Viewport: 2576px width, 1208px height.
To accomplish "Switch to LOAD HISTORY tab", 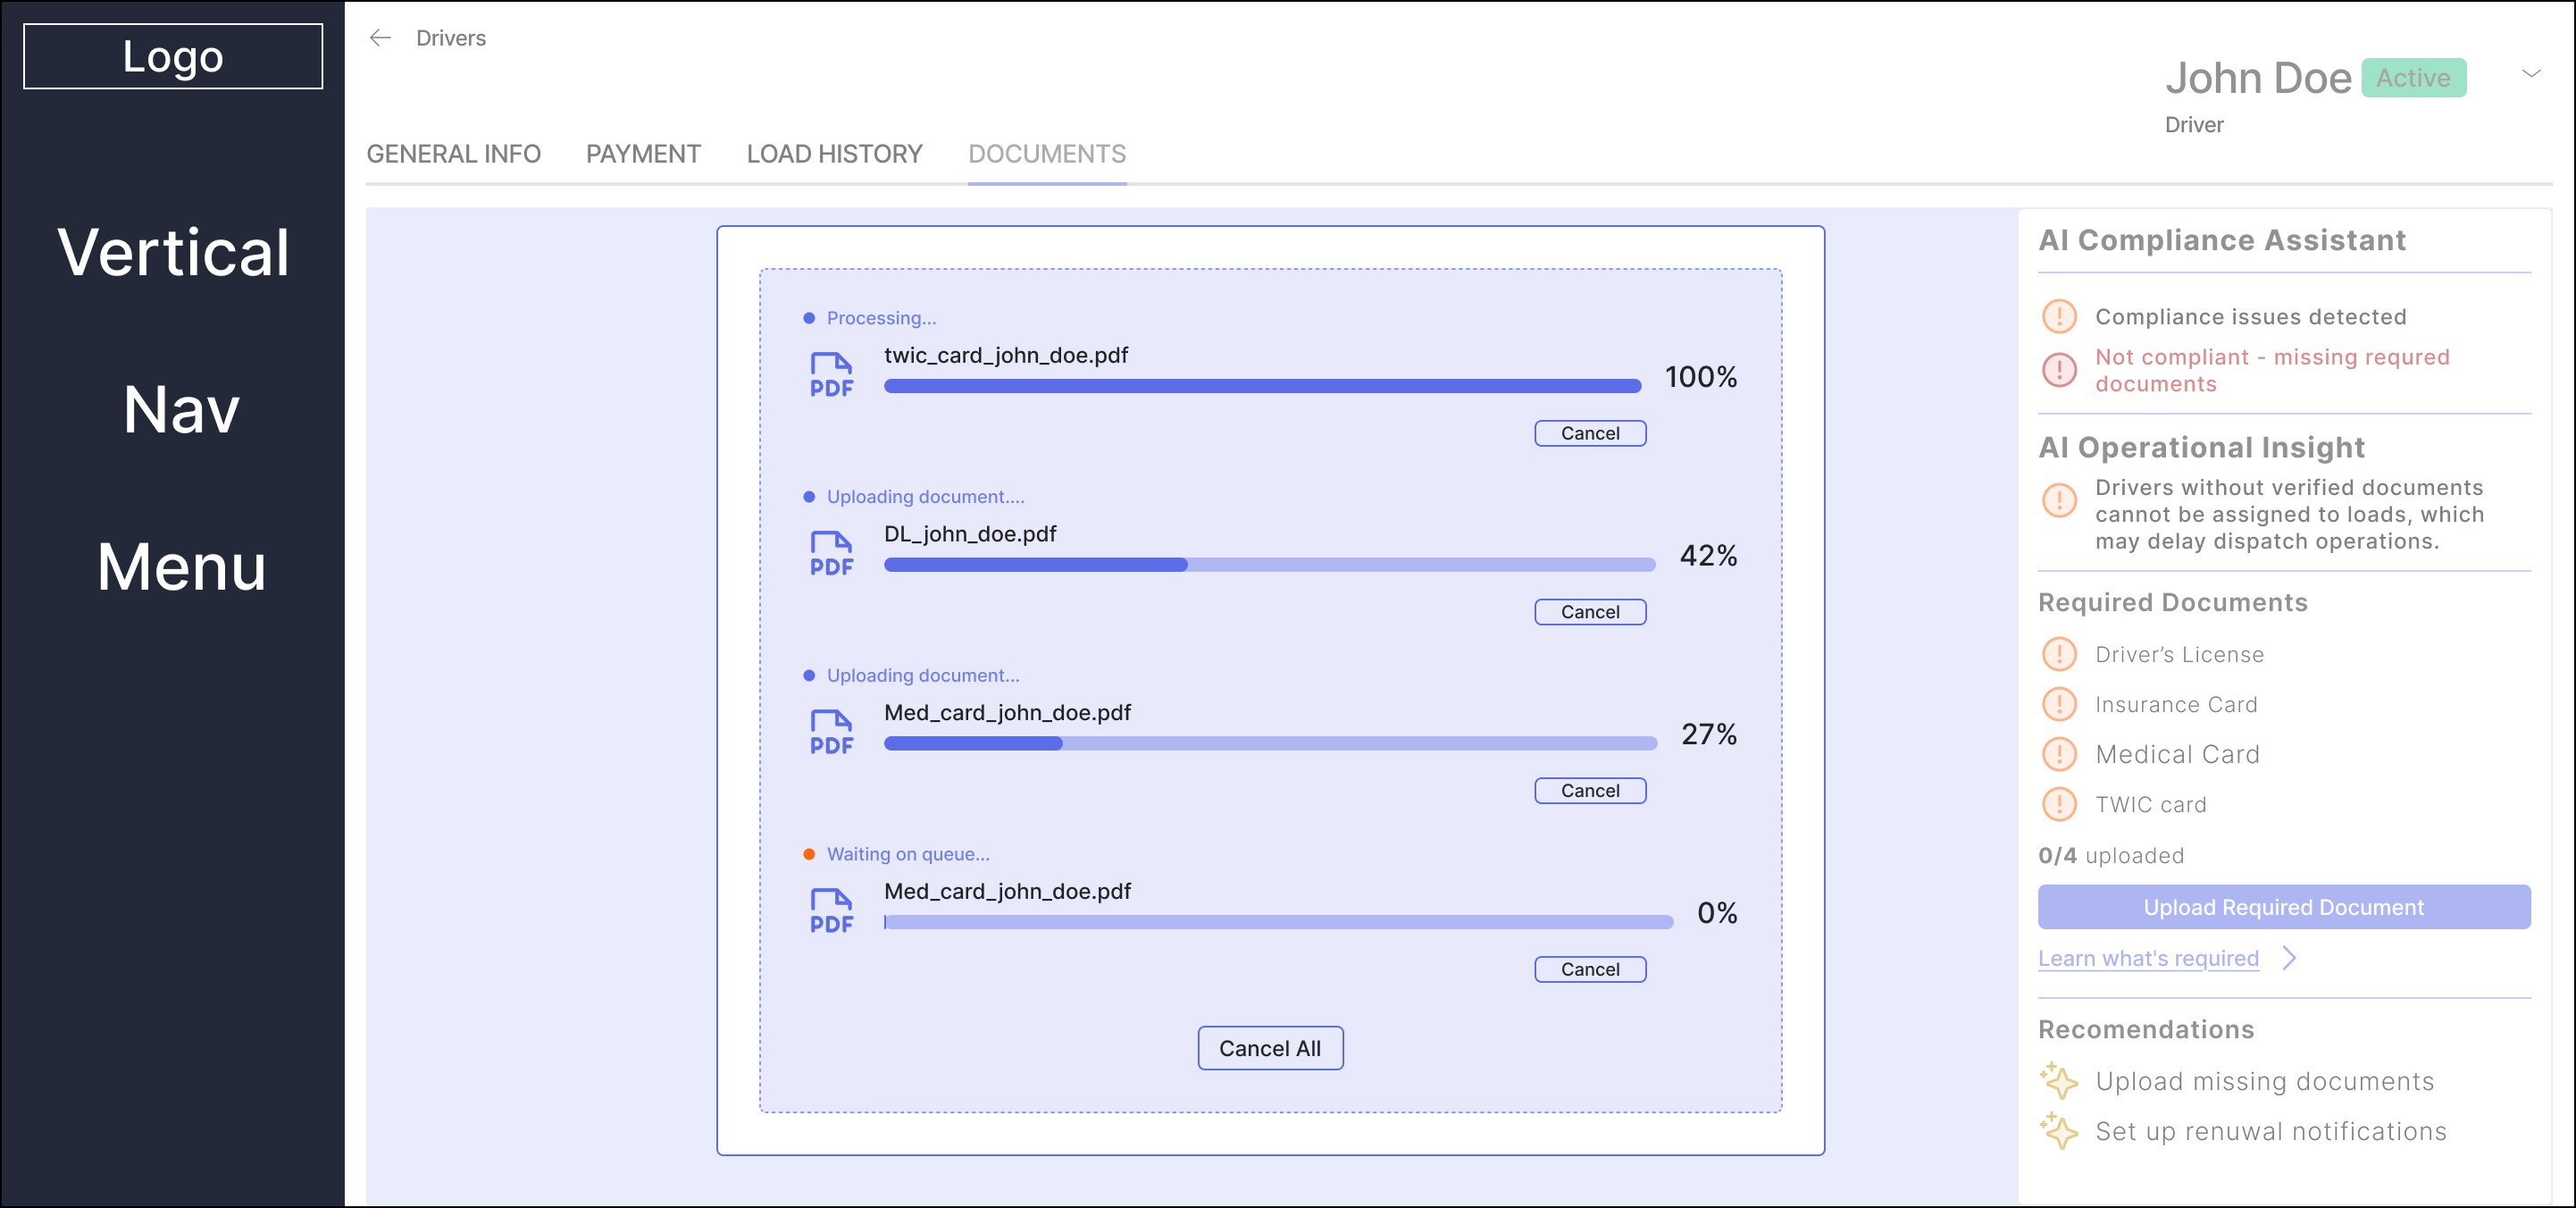I will (834, 154).
